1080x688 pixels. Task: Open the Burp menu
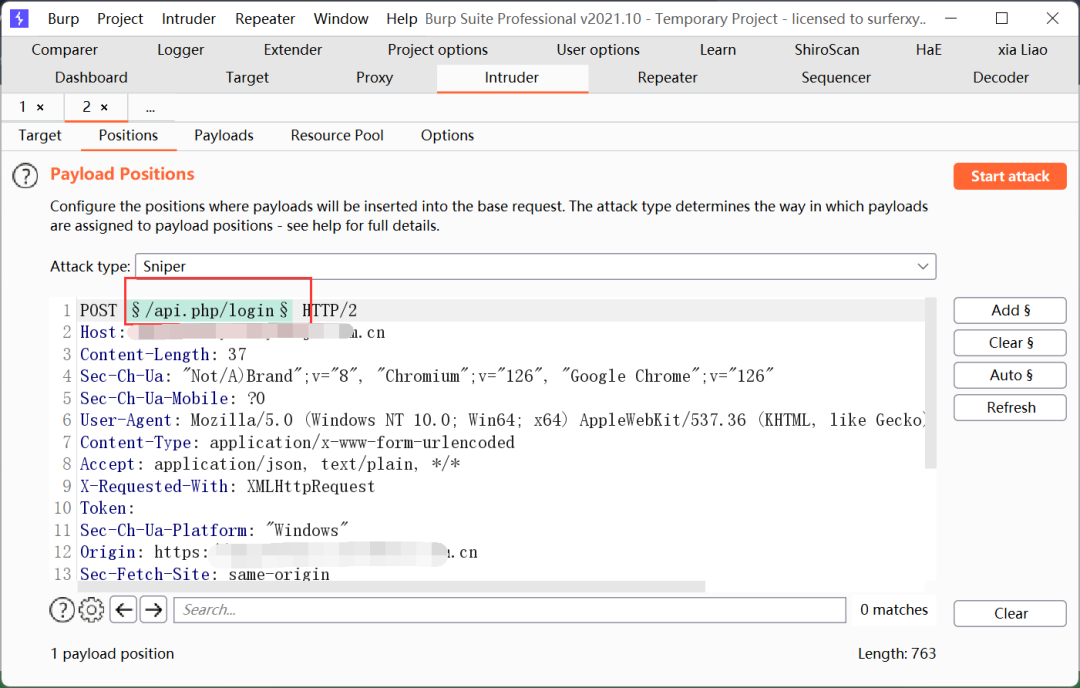[x=63, y=19]
